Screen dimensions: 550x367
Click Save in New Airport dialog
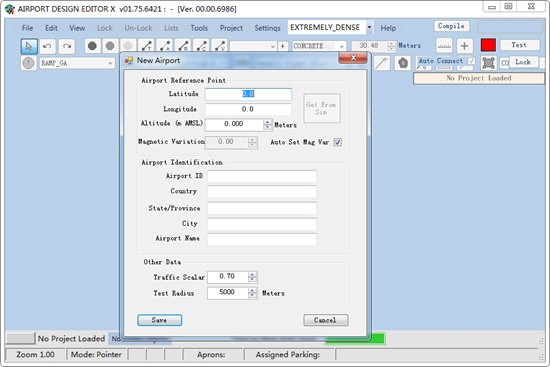(160, 320)
